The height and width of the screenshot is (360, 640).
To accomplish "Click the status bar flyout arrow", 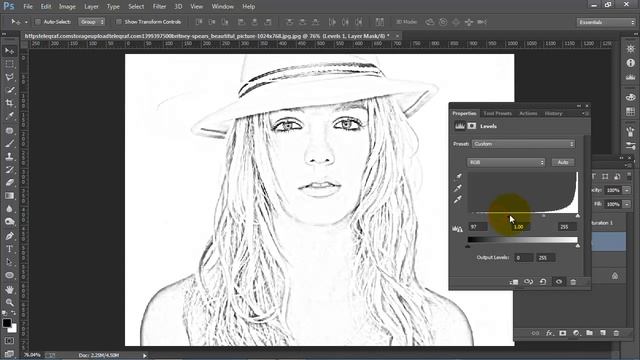I will [144, 356].
